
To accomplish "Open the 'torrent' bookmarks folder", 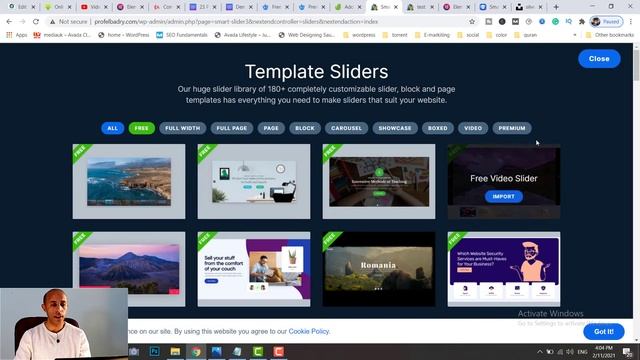I will (x=395, y=35).
